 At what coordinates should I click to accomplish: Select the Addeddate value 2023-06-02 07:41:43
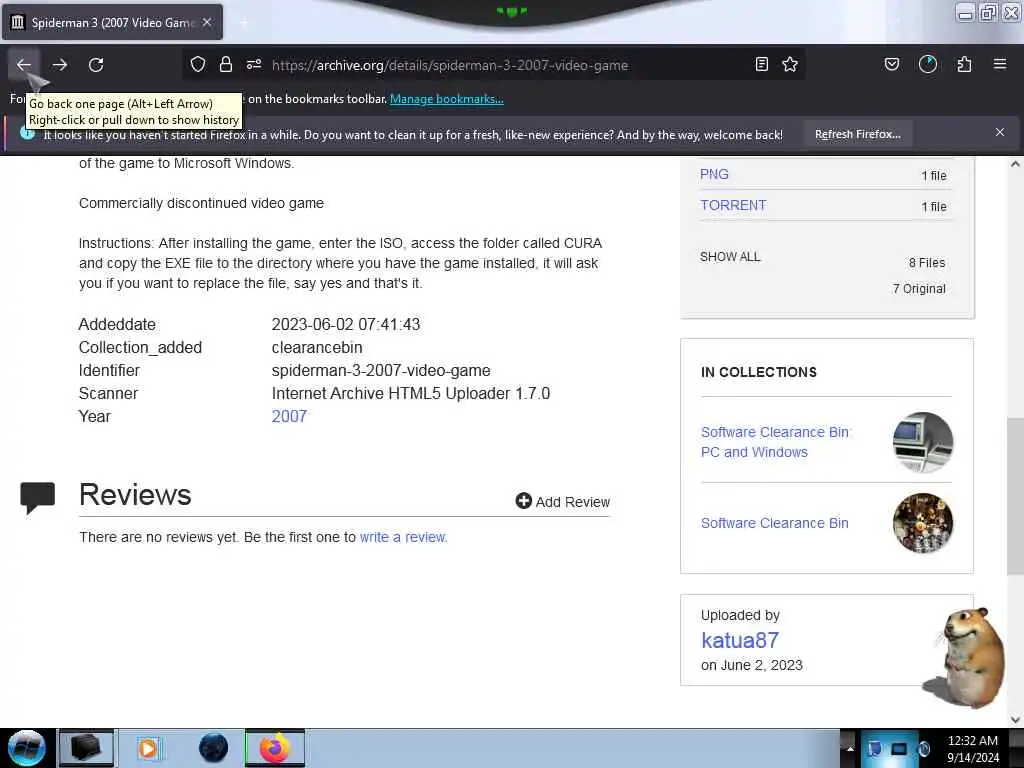coord(345,325)
